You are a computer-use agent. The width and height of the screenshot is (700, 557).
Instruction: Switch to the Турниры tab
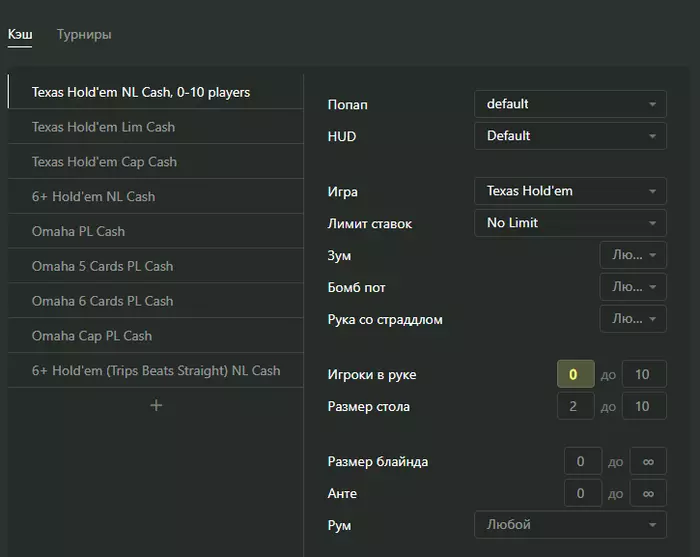(84, 34)
